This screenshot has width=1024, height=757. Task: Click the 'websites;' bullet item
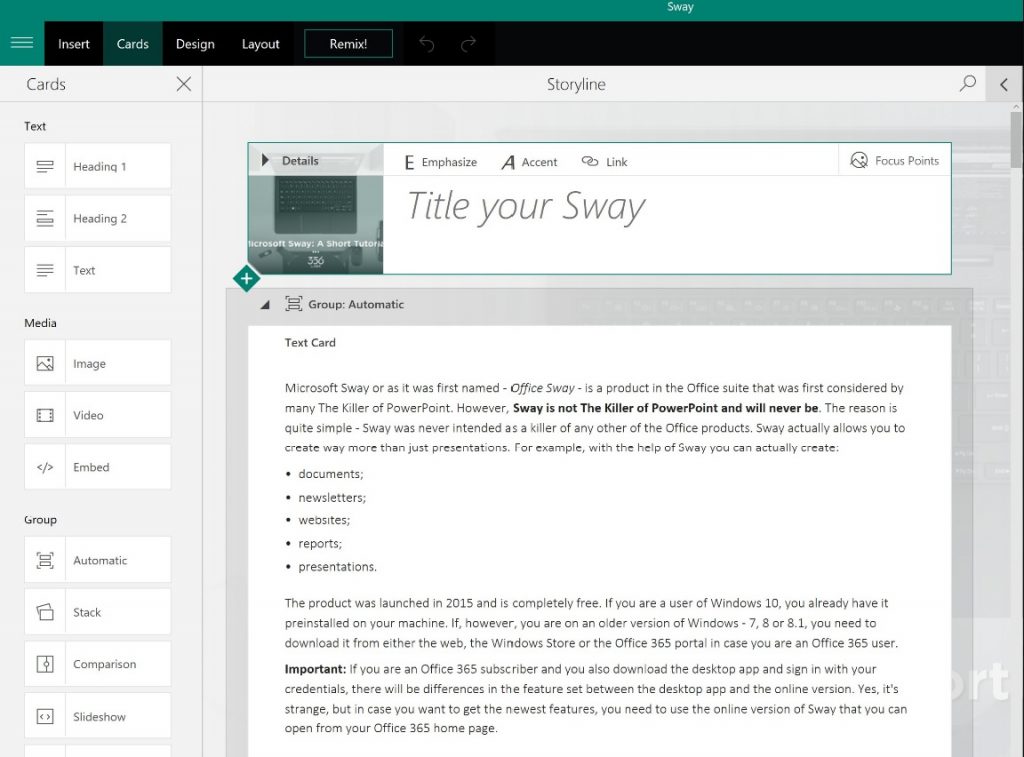point(324,520)
